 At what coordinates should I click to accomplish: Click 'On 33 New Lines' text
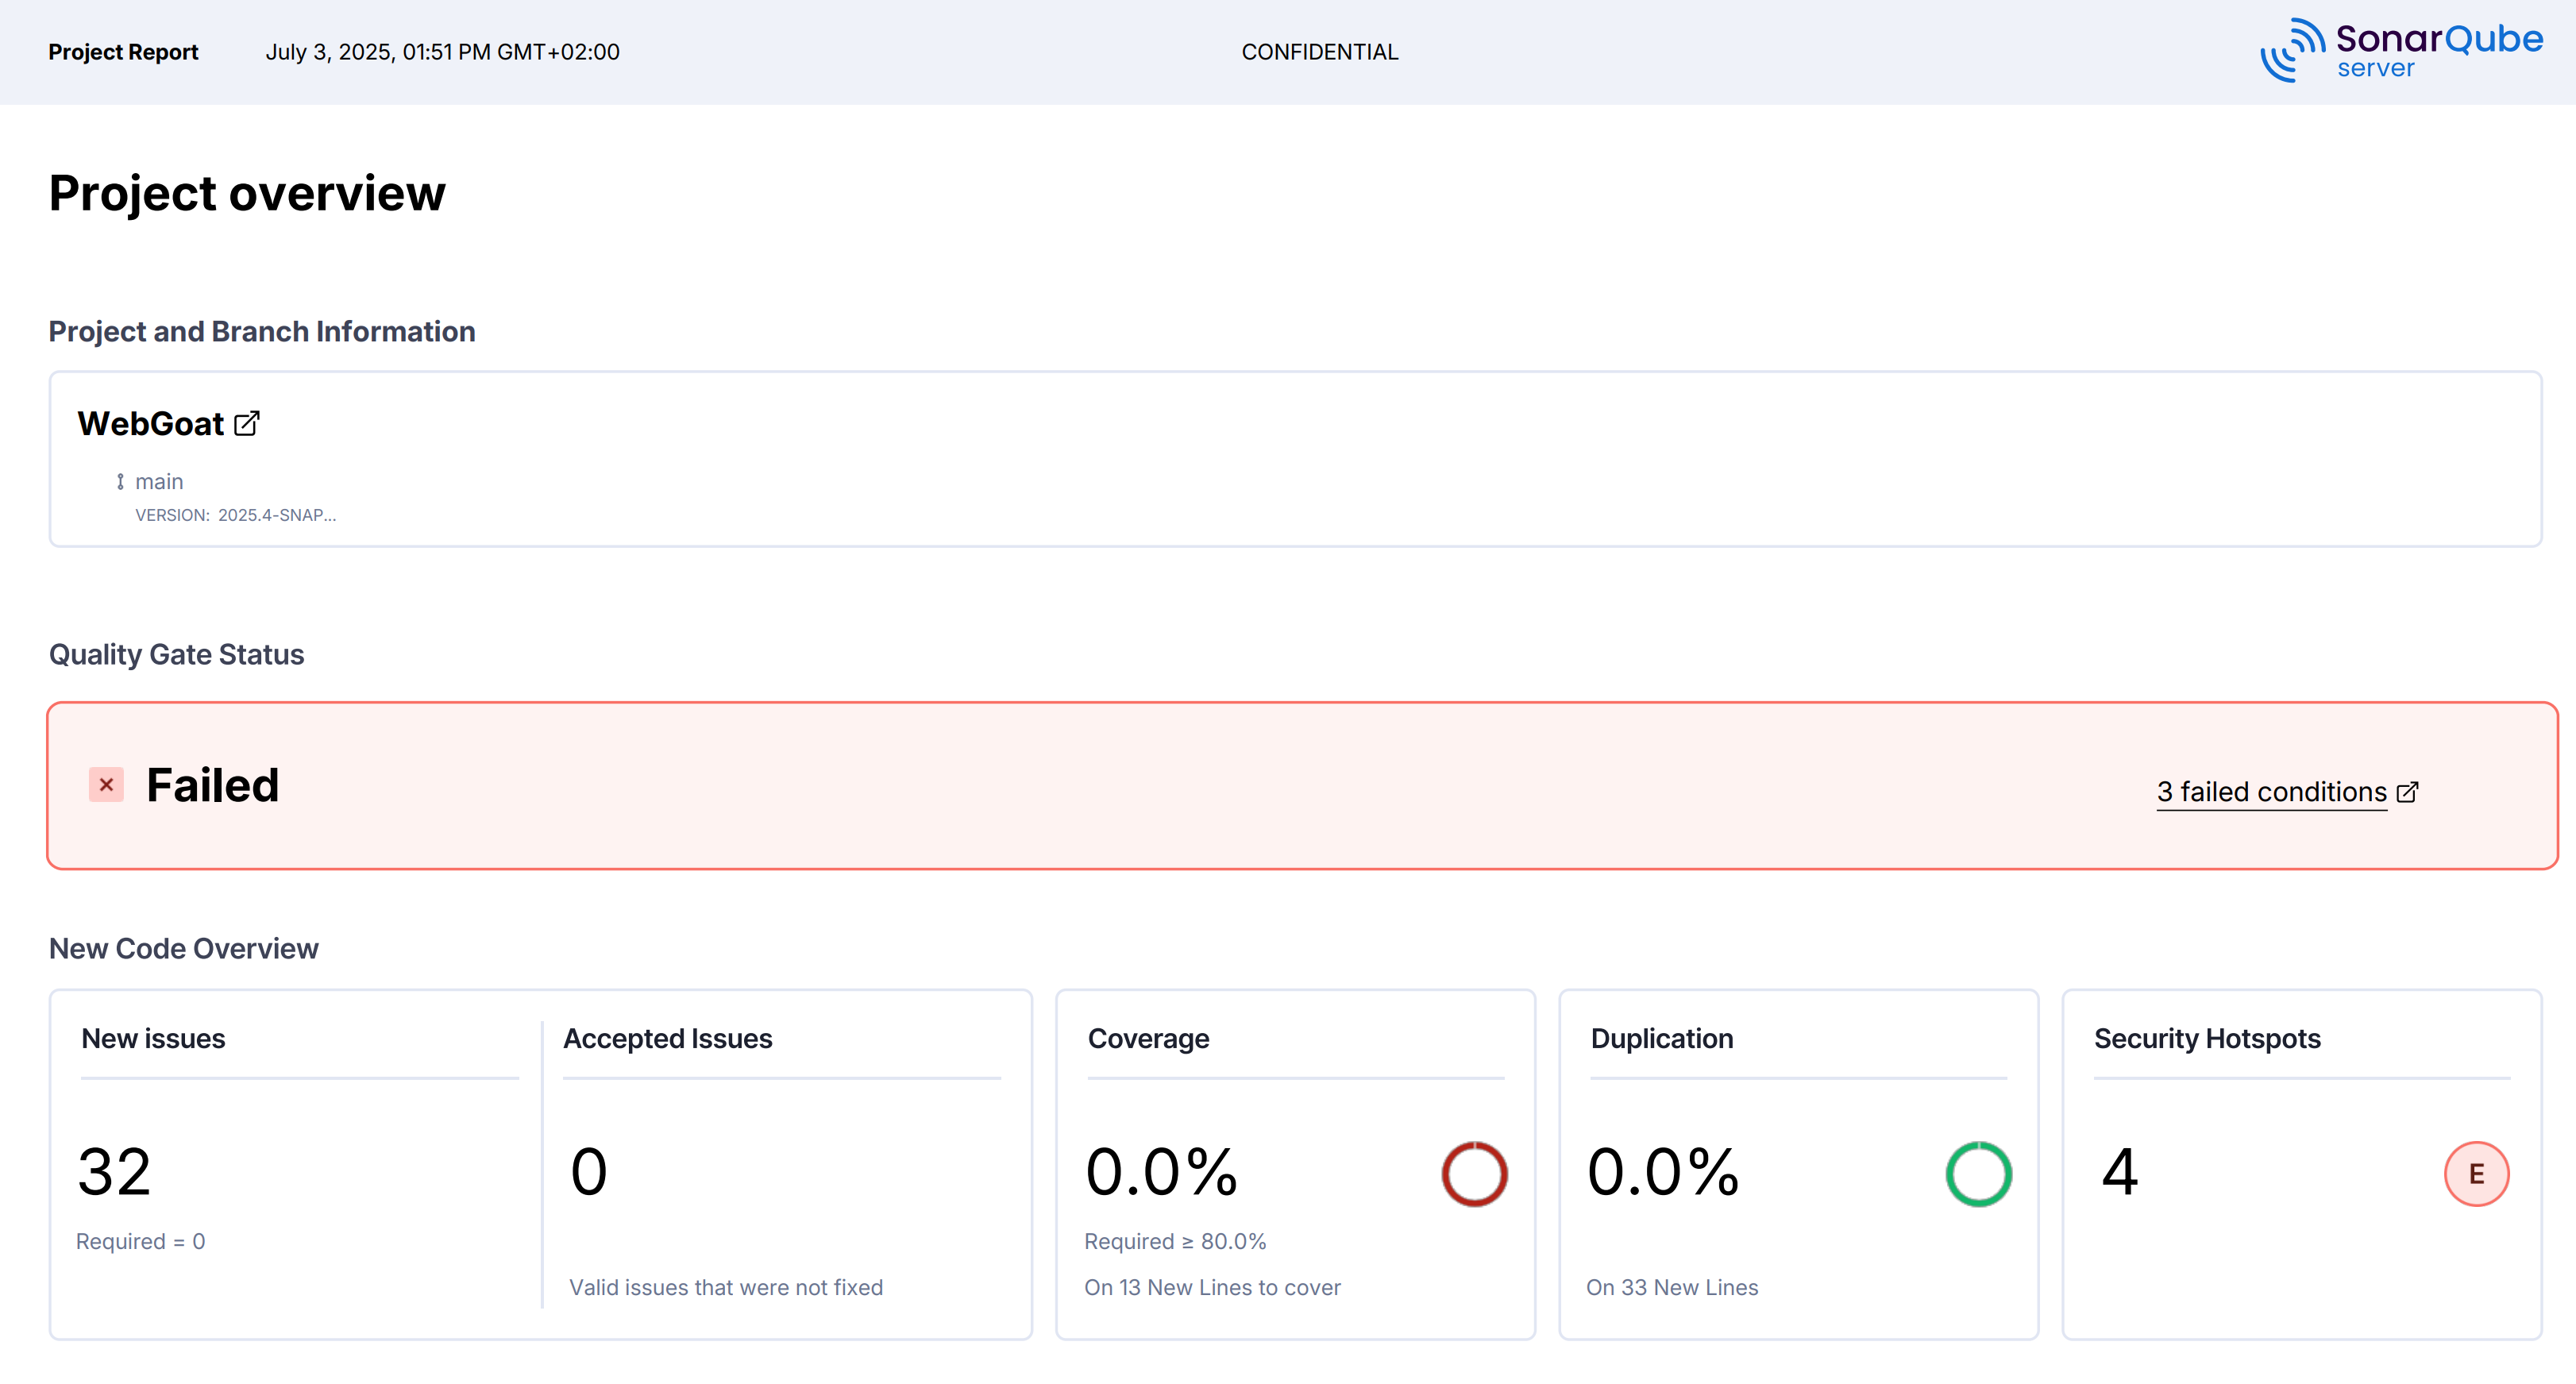click(x=1672, y=1288)
